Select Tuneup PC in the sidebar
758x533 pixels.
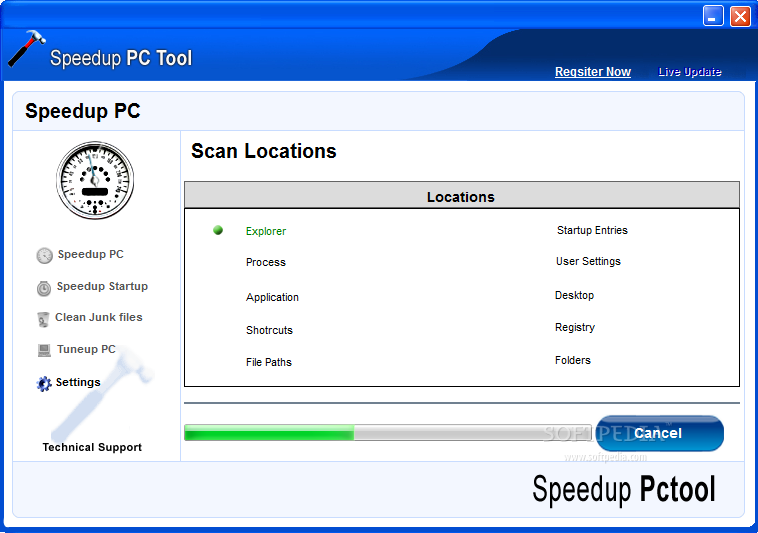coord(86,349)
